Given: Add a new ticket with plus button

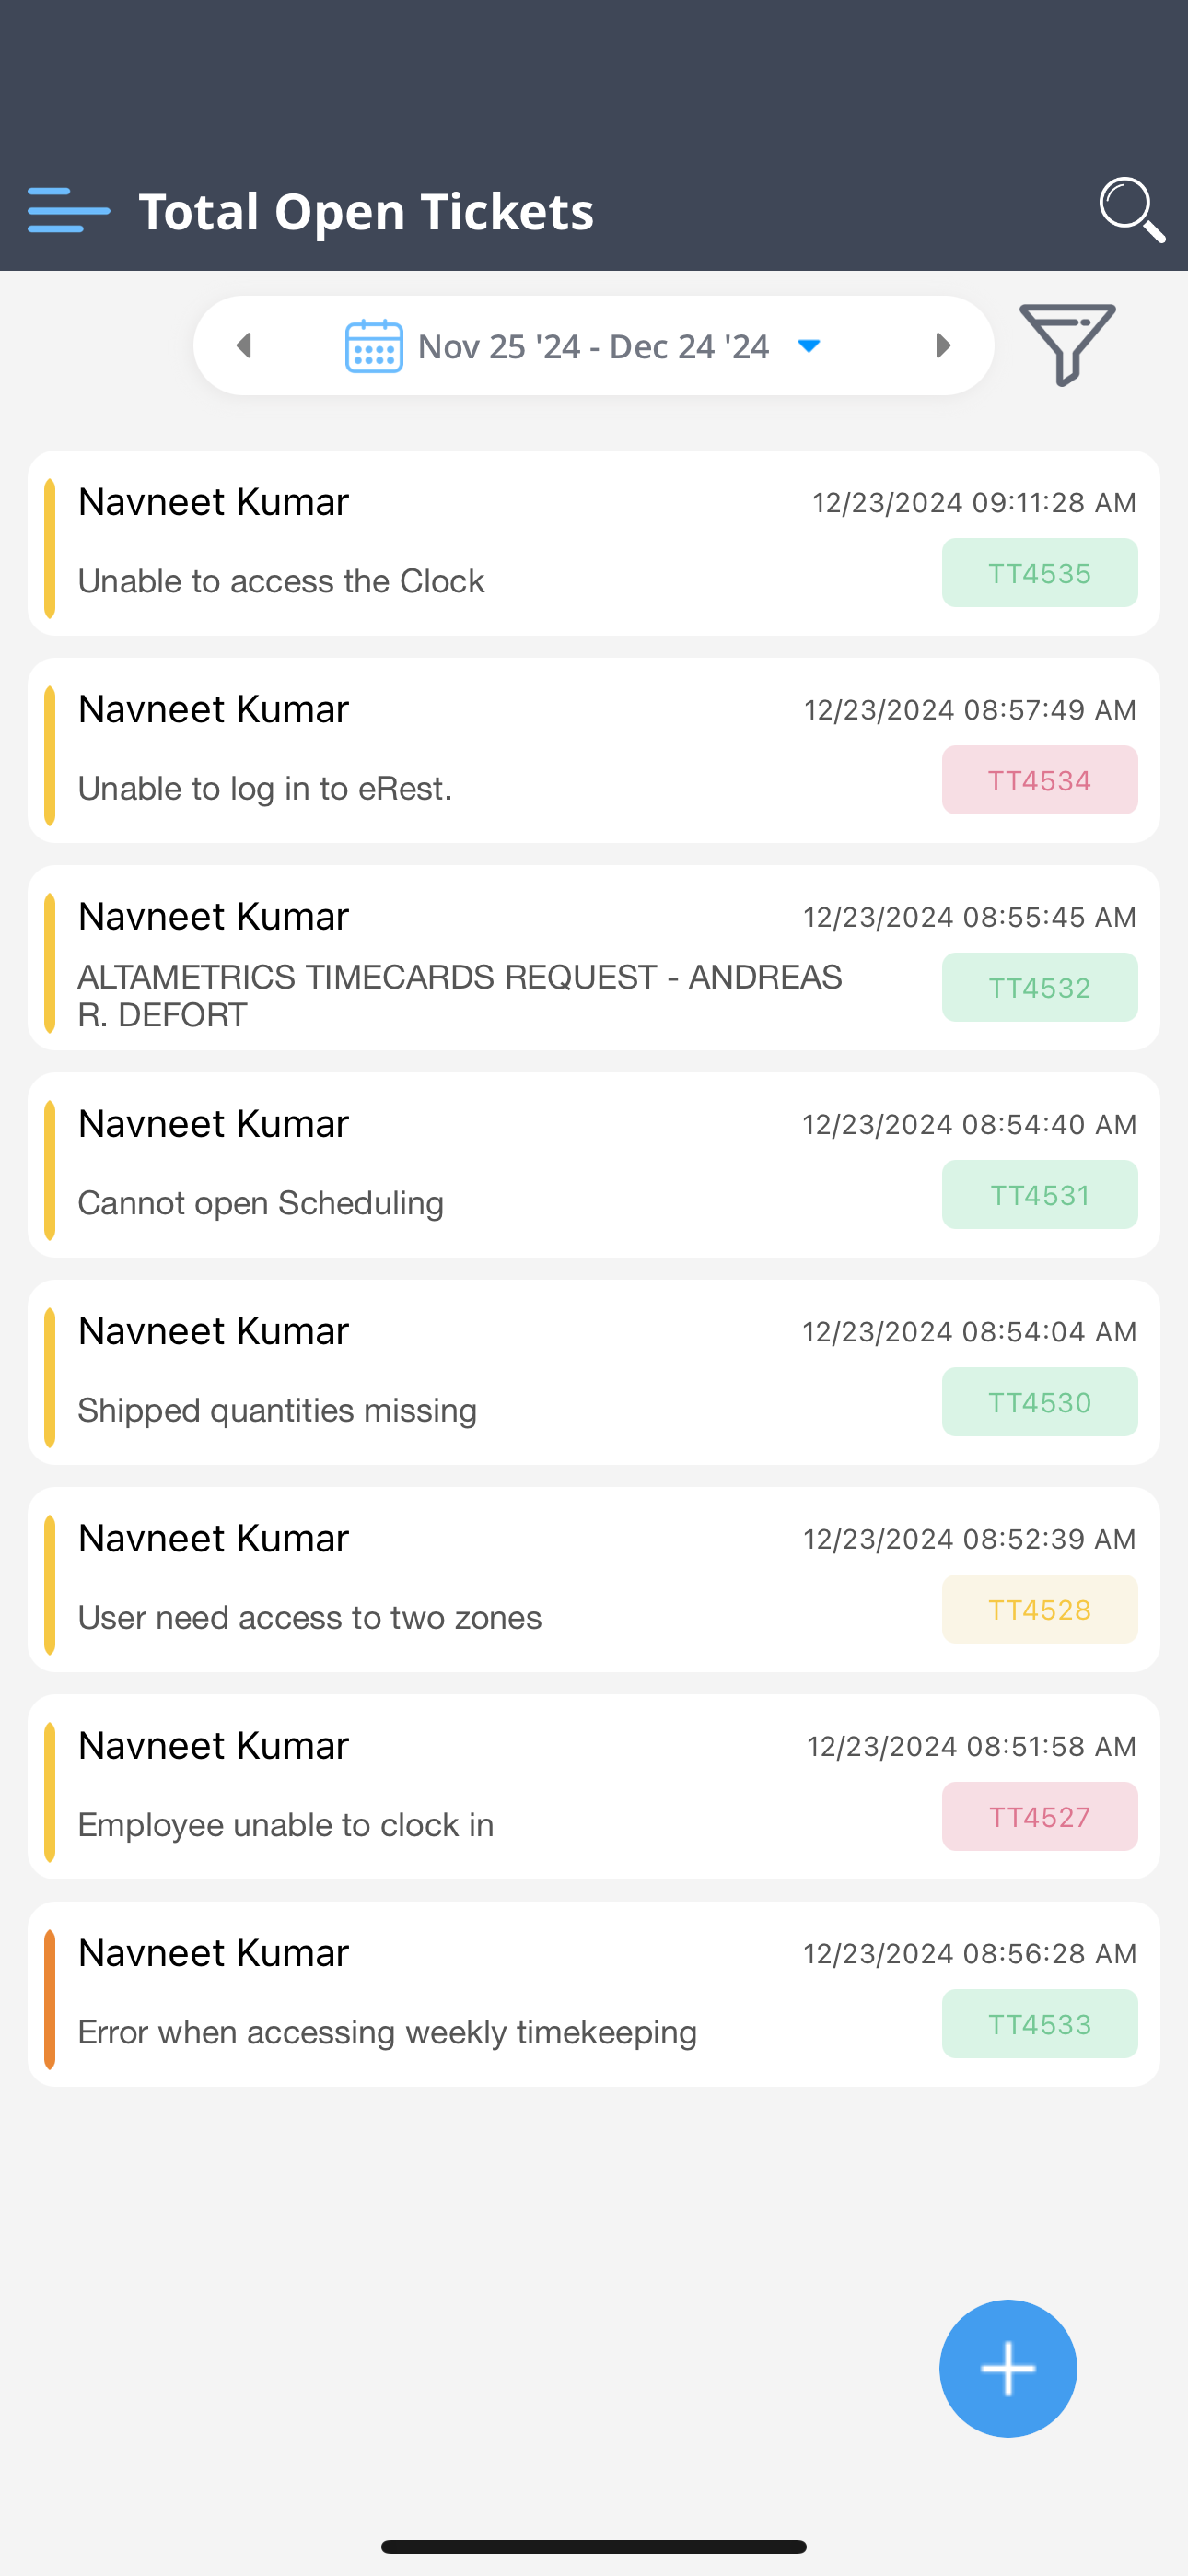Looking at the screenshot, I should [x=1007, y=2368].
